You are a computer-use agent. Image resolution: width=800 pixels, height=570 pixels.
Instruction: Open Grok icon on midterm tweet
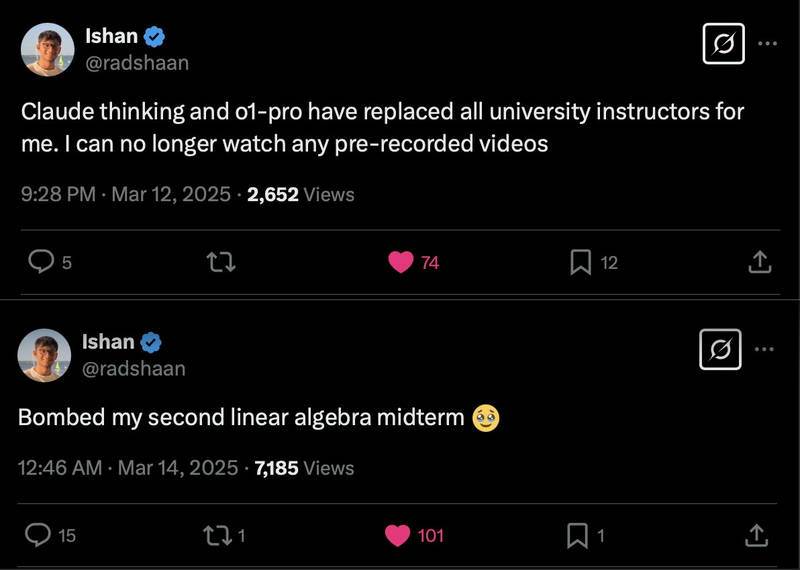[720, 350]
